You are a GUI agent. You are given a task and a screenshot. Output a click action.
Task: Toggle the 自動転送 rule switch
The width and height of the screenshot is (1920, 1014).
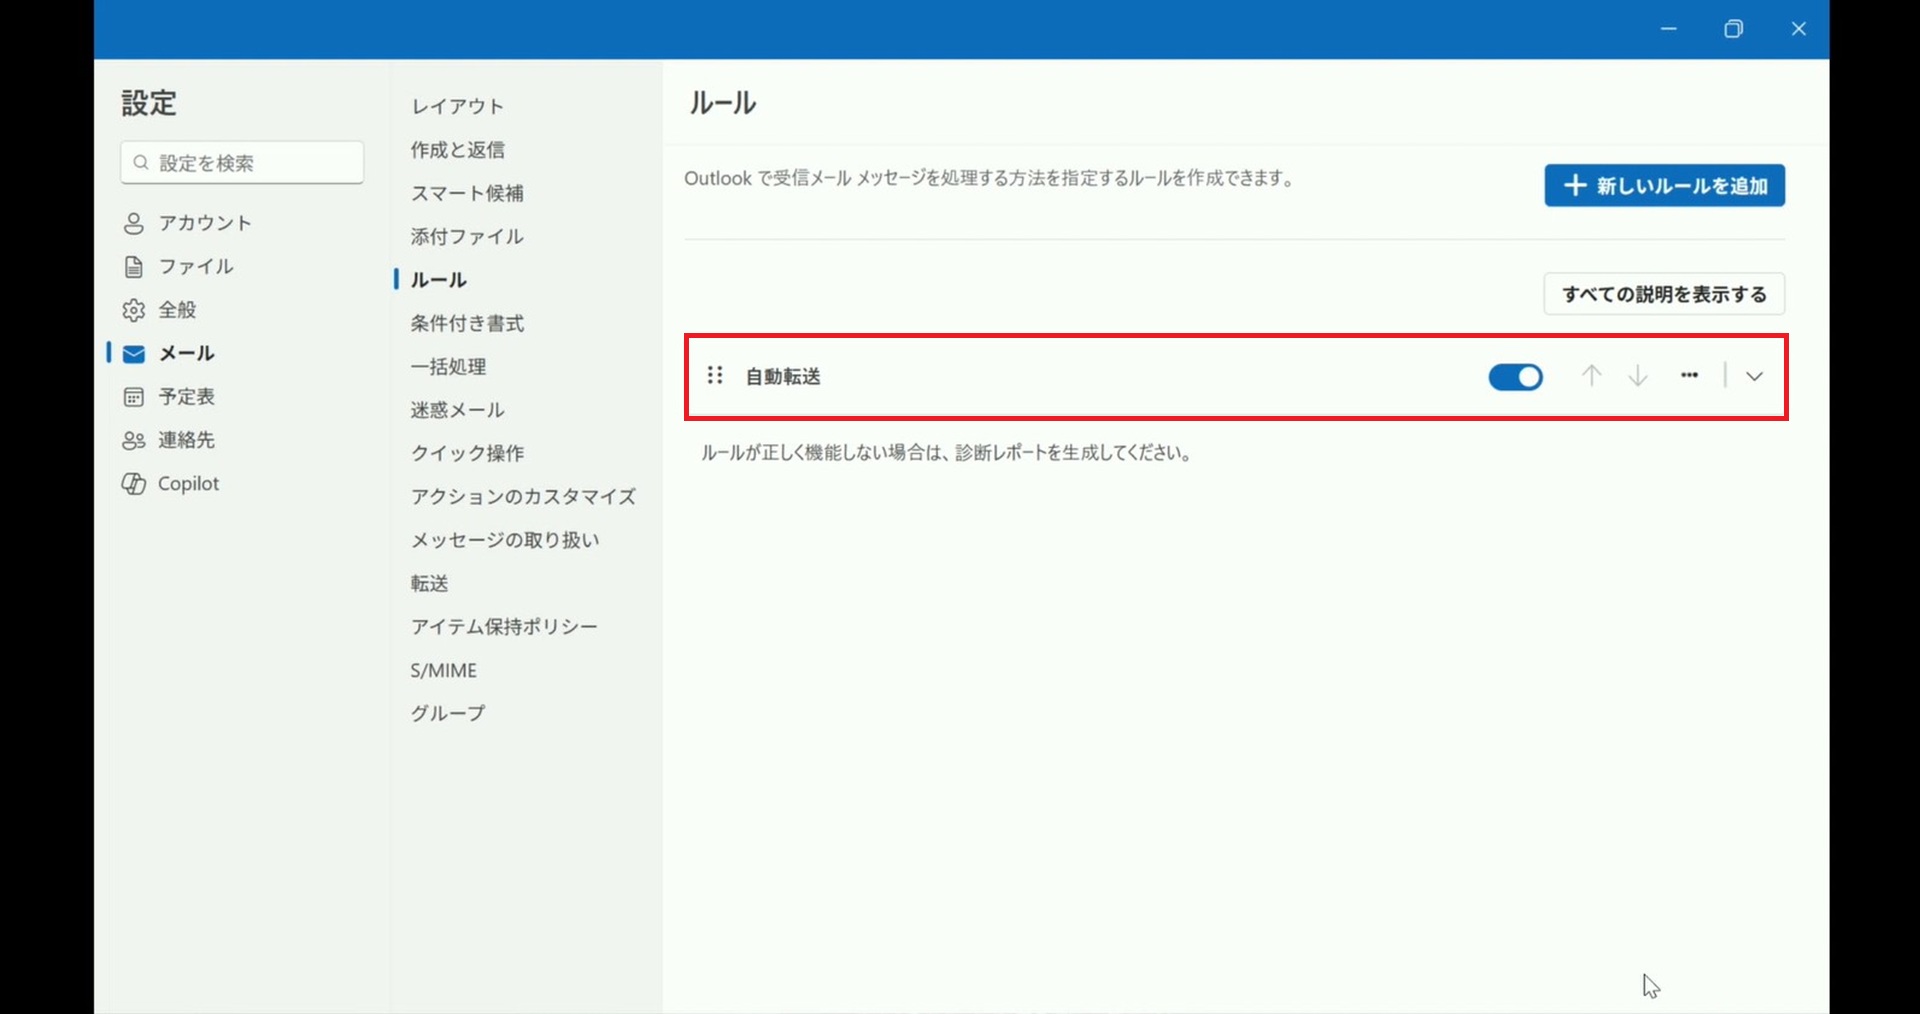pos(1515,377)
